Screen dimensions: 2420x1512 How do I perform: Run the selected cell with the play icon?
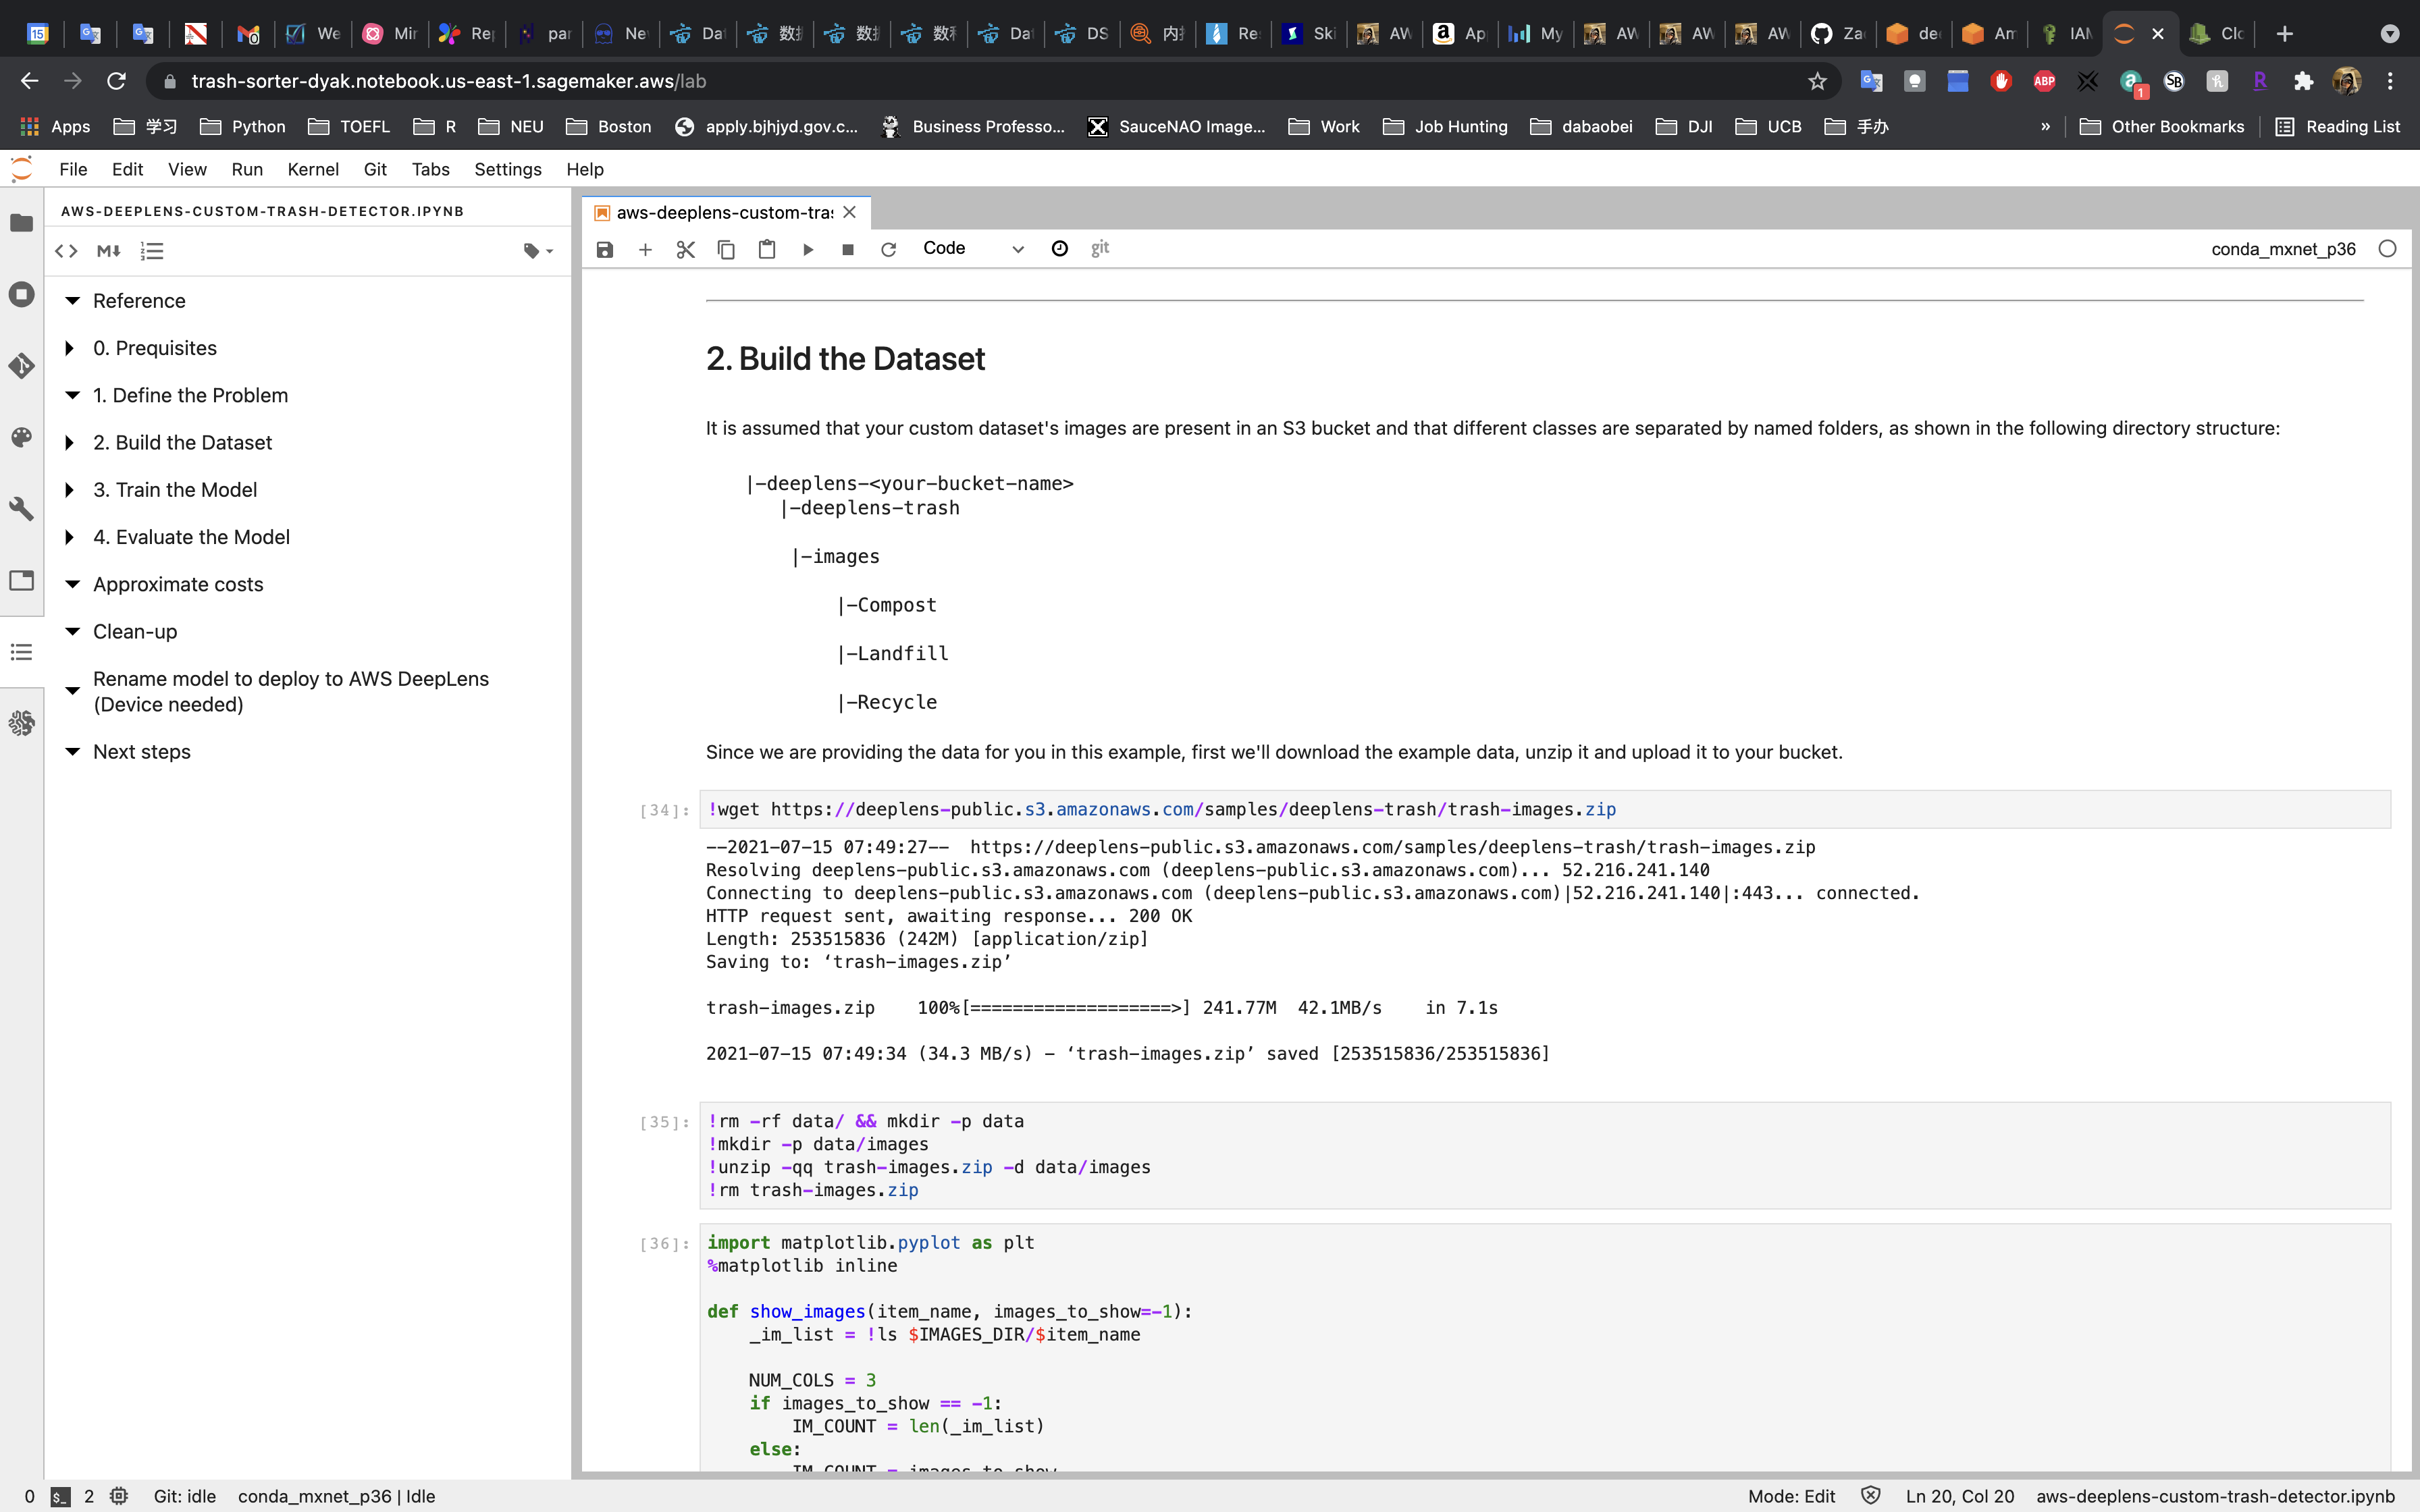[808, 249]
